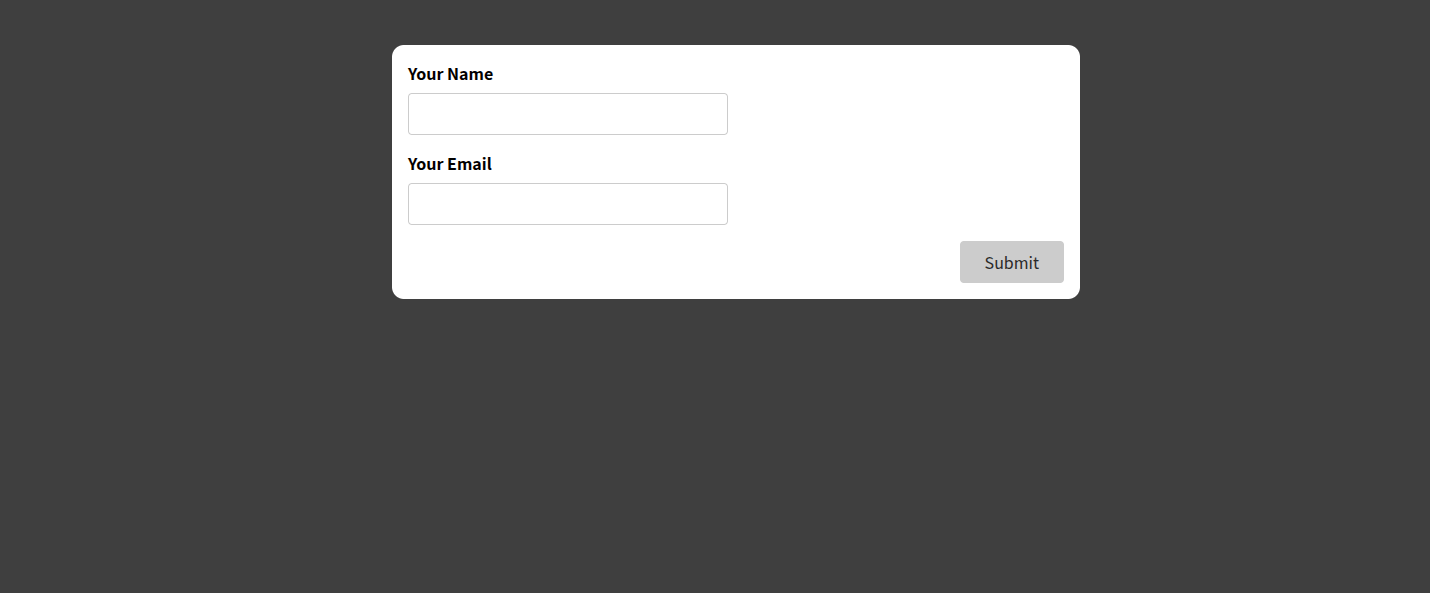Select the Your Email label text
1430x593 pixels.
click(449, 163)
